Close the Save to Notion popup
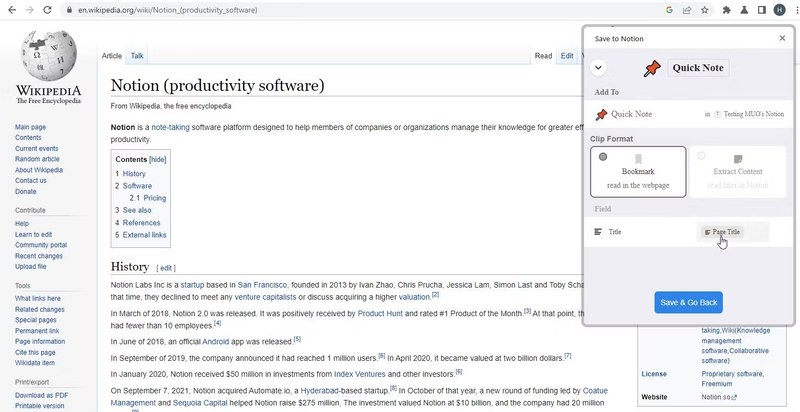 point(782,38)
